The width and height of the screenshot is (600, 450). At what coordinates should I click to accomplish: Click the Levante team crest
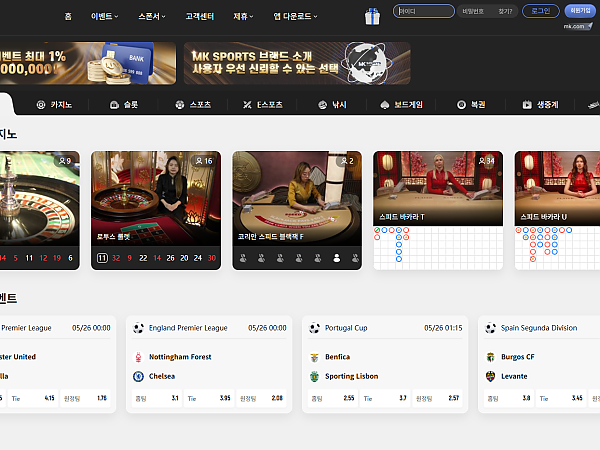pyautogui.click(x=490, y=376)
